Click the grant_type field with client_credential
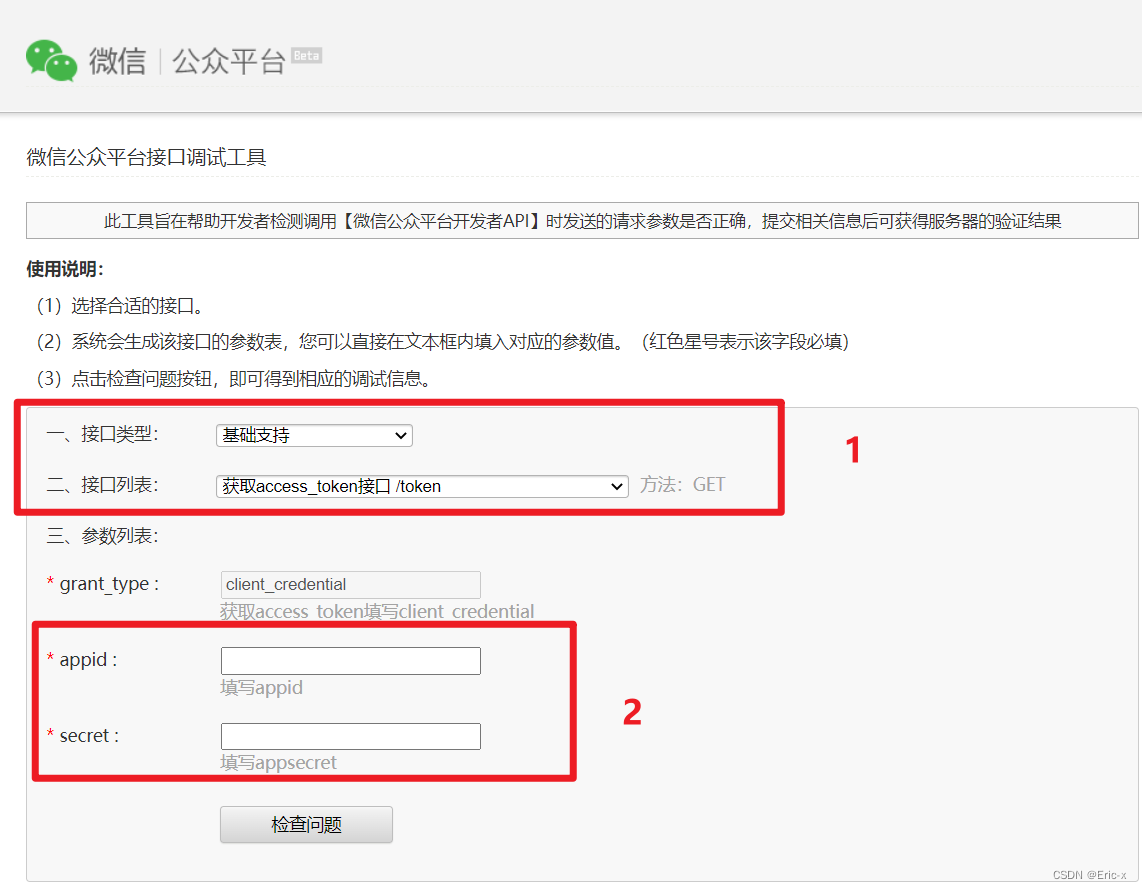The width and height of the screenshot is (1142, 889). 350,585
